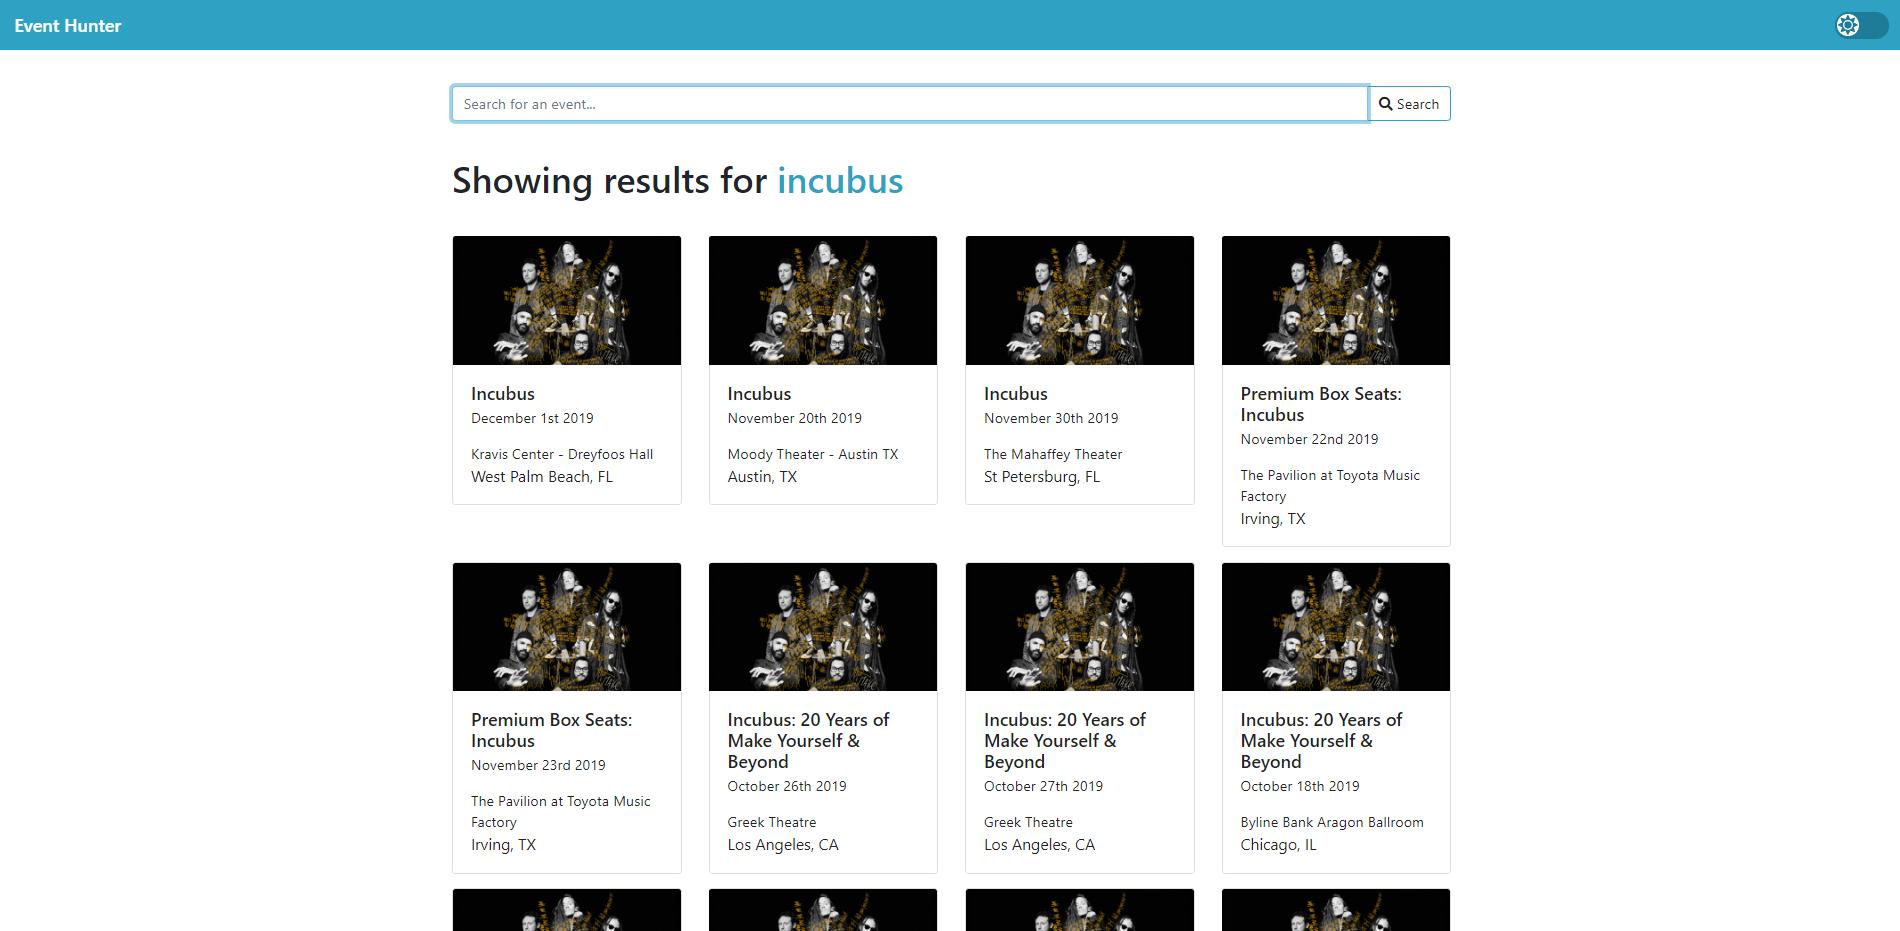Click the Search button

click(x=1409, y=104)
